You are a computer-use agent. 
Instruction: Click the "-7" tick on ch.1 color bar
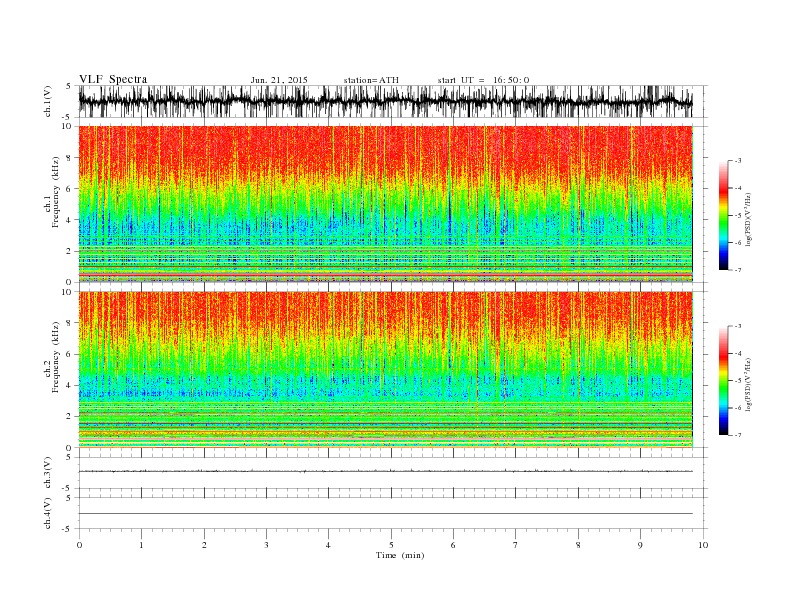[x=738, y=270]
